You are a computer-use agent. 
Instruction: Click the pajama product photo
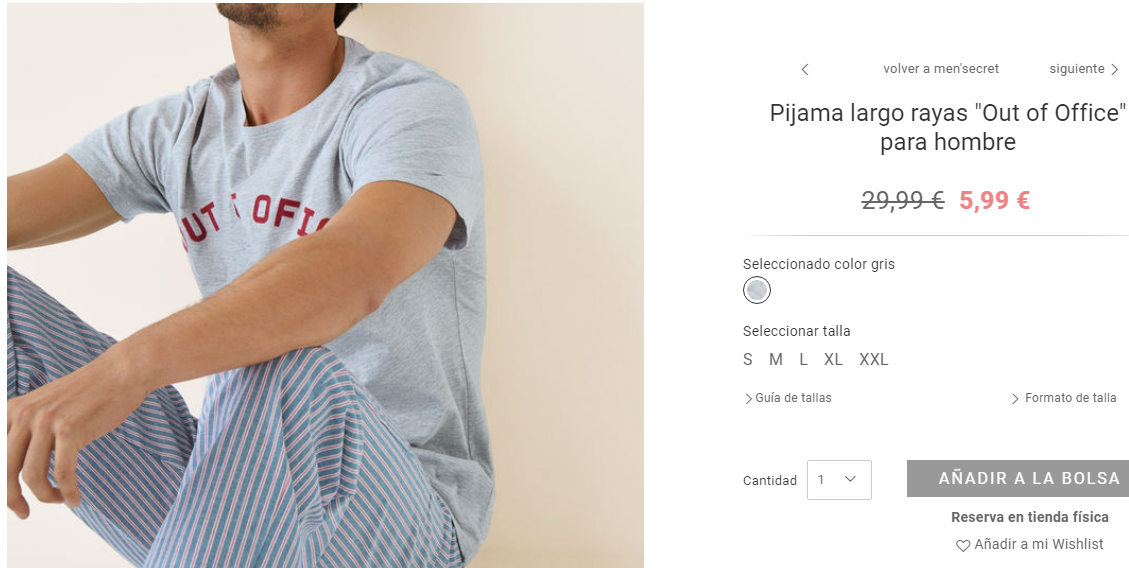[x=325, y=285]
